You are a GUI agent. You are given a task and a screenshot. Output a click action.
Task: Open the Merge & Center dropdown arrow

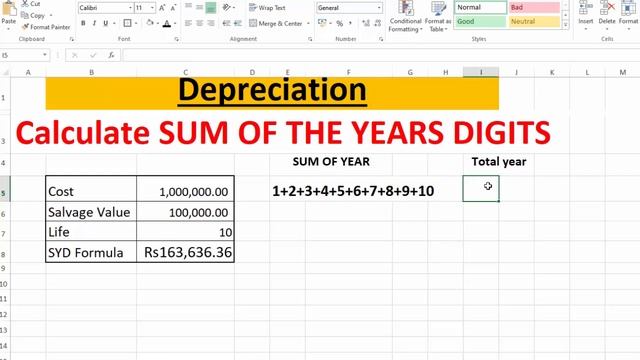(308, 24)
